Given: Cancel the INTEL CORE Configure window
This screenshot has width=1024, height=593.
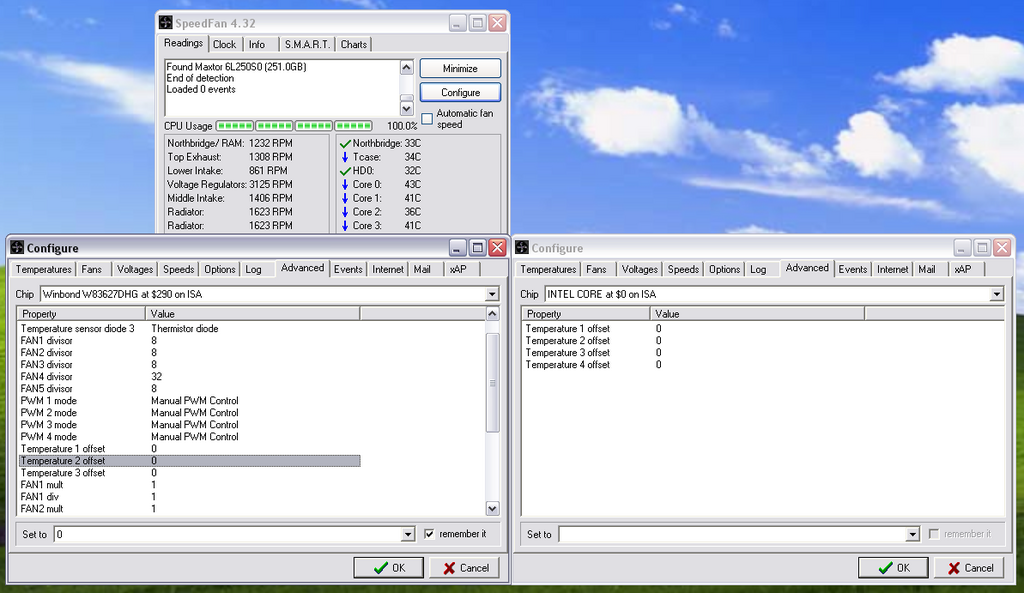Looking at the screenshot, I should tap(970, 568).
